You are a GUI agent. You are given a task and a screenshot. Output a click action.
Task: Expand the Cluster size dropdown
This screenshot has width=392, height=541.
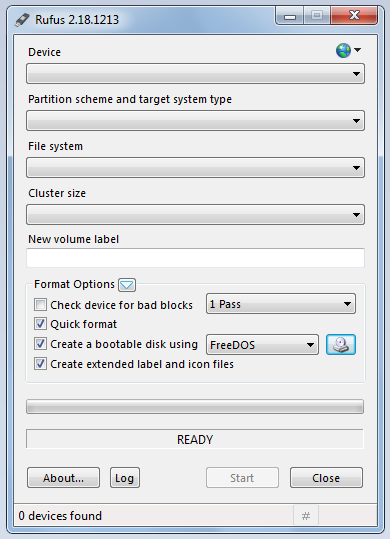pyautogui.click(x=195, y=214)
